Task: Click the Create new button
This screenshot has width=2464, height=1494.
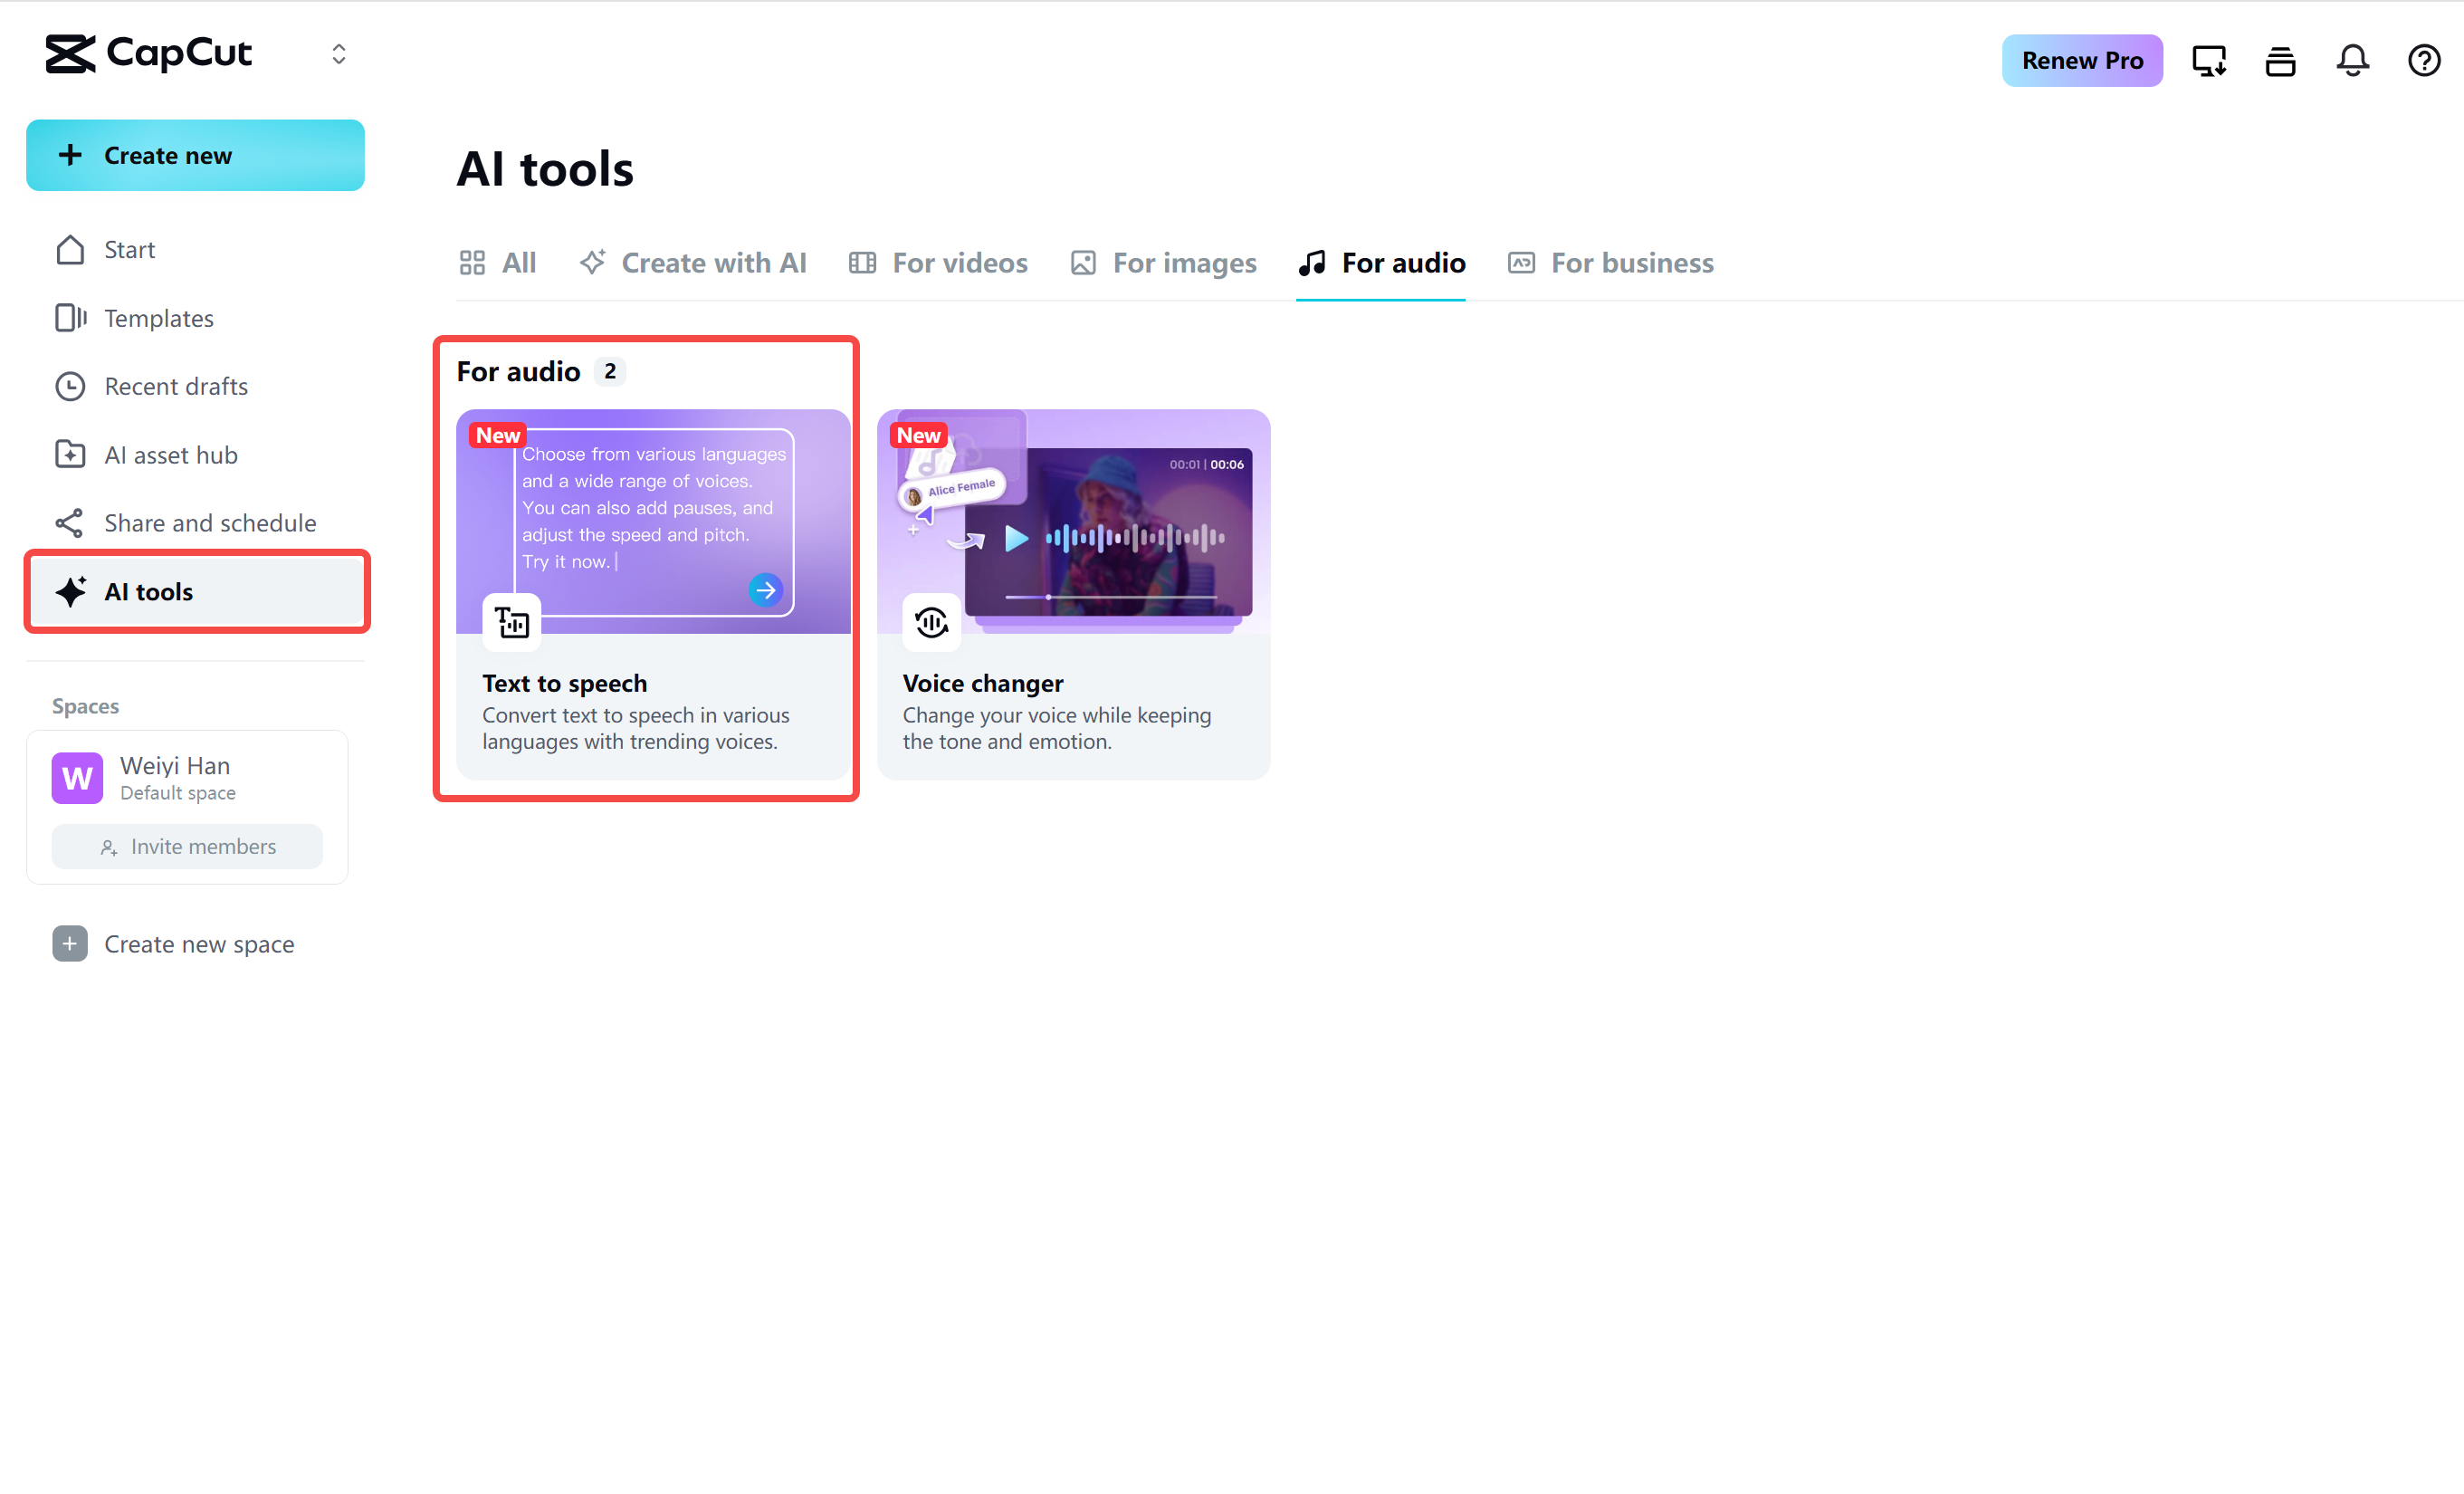Action: pyautogui.click(x=195, y=155)
